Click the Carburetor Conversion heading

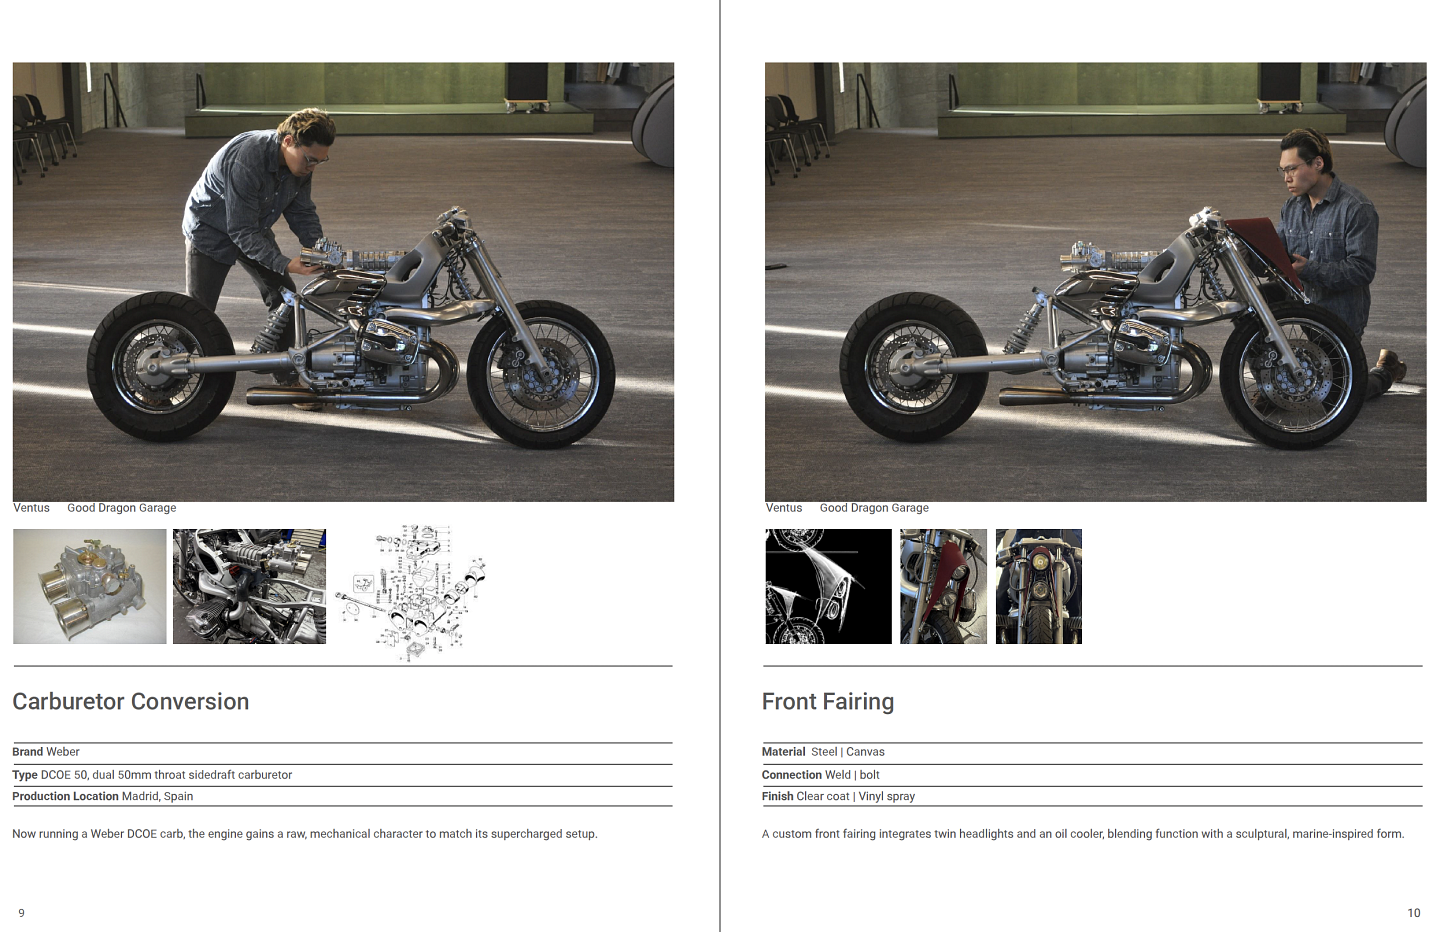(131, 702)
